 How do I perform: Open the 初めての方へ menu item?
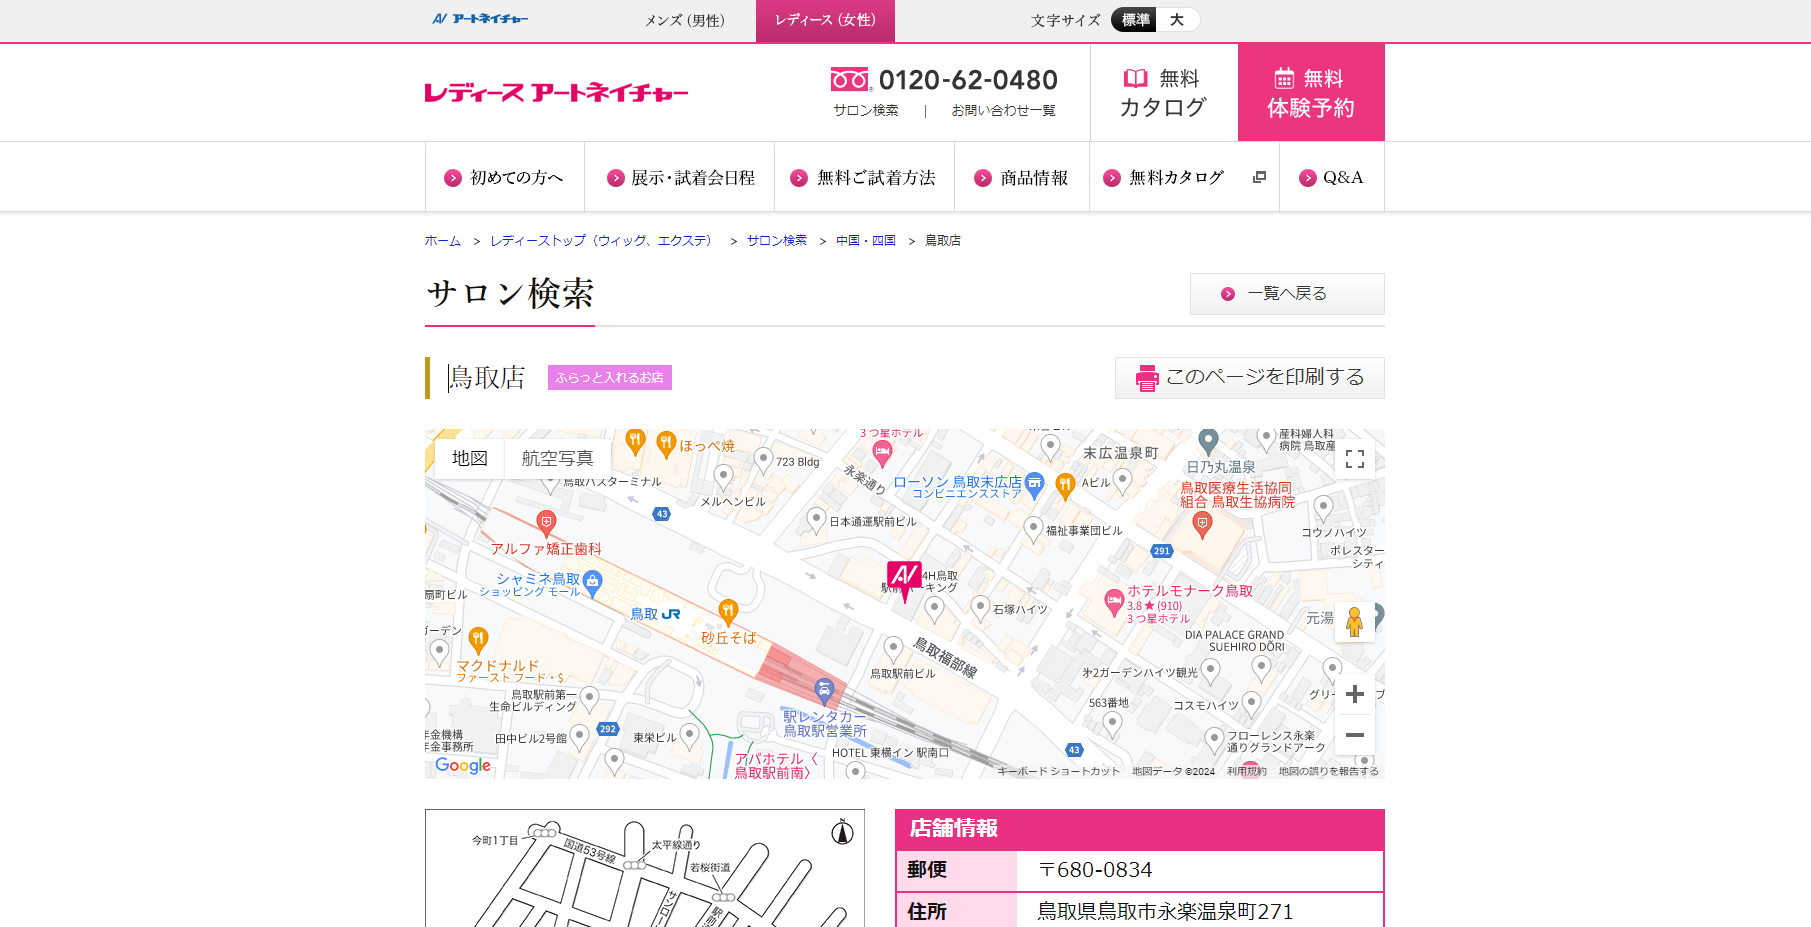504,177
